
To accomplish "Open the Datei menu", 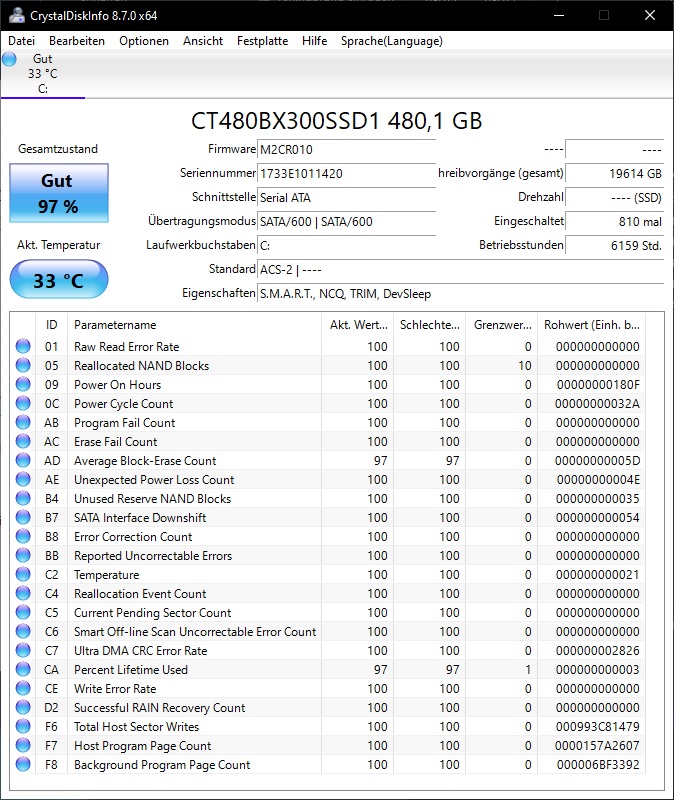I will click(x=21, y=41).
